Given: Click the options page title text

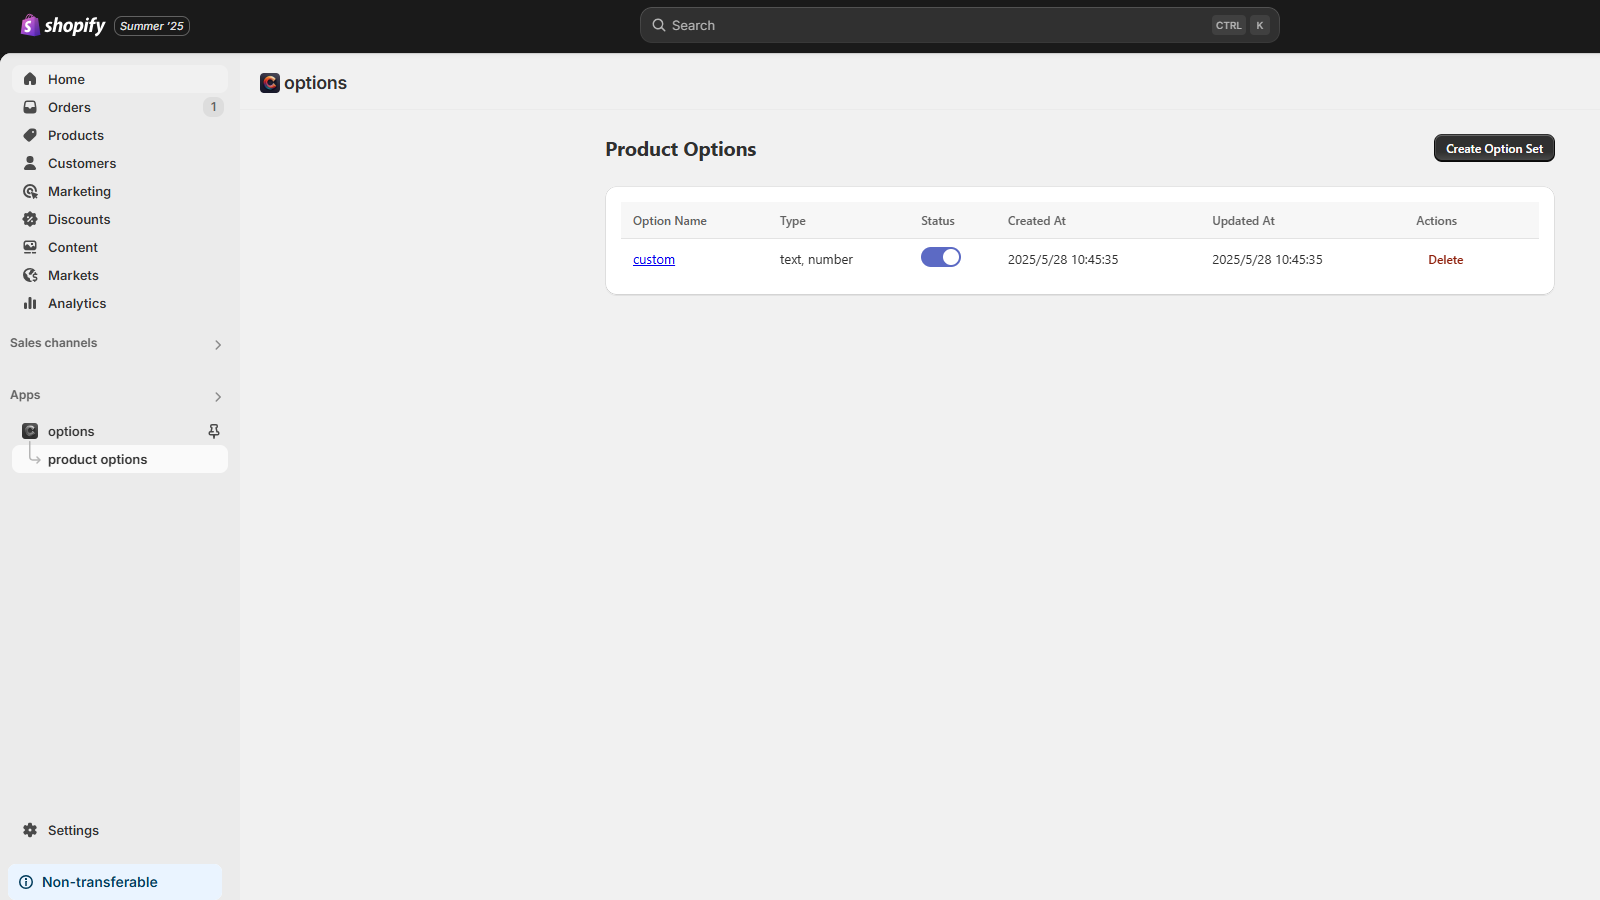Looking at the screenshot, I should [x=315, y=83].
